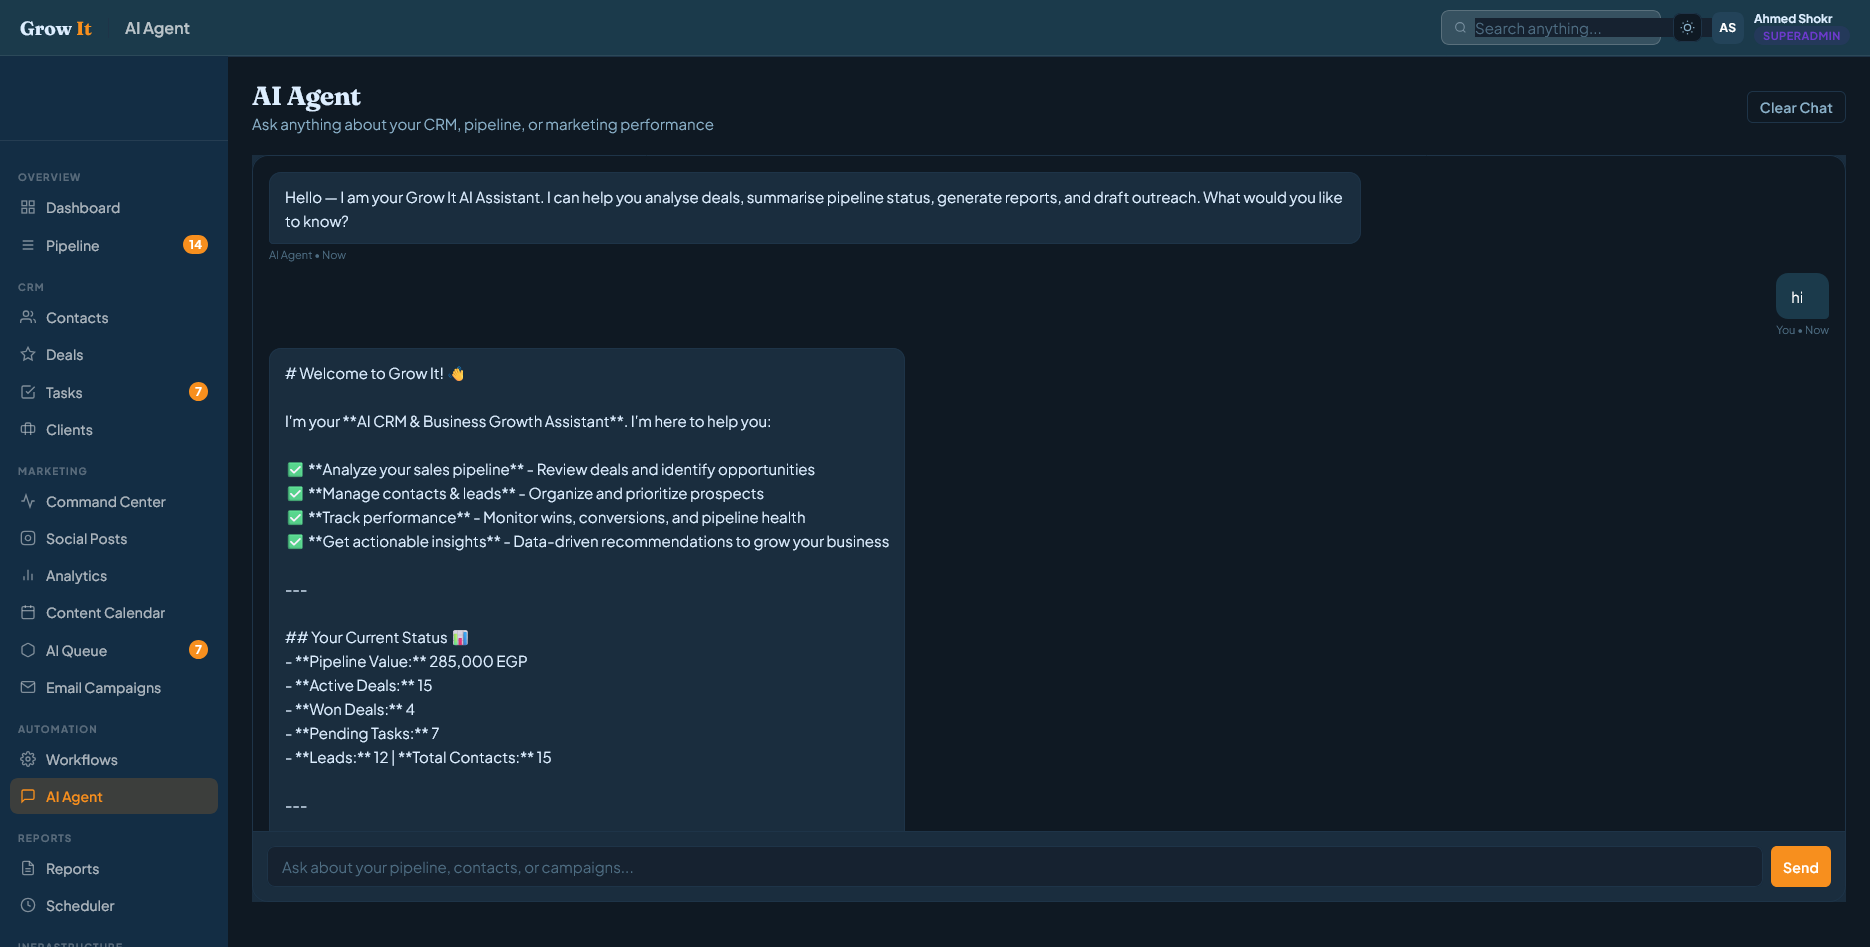Open the Command Center section
This screenshot has height=947, width=1870.
(x=105, y=501)
